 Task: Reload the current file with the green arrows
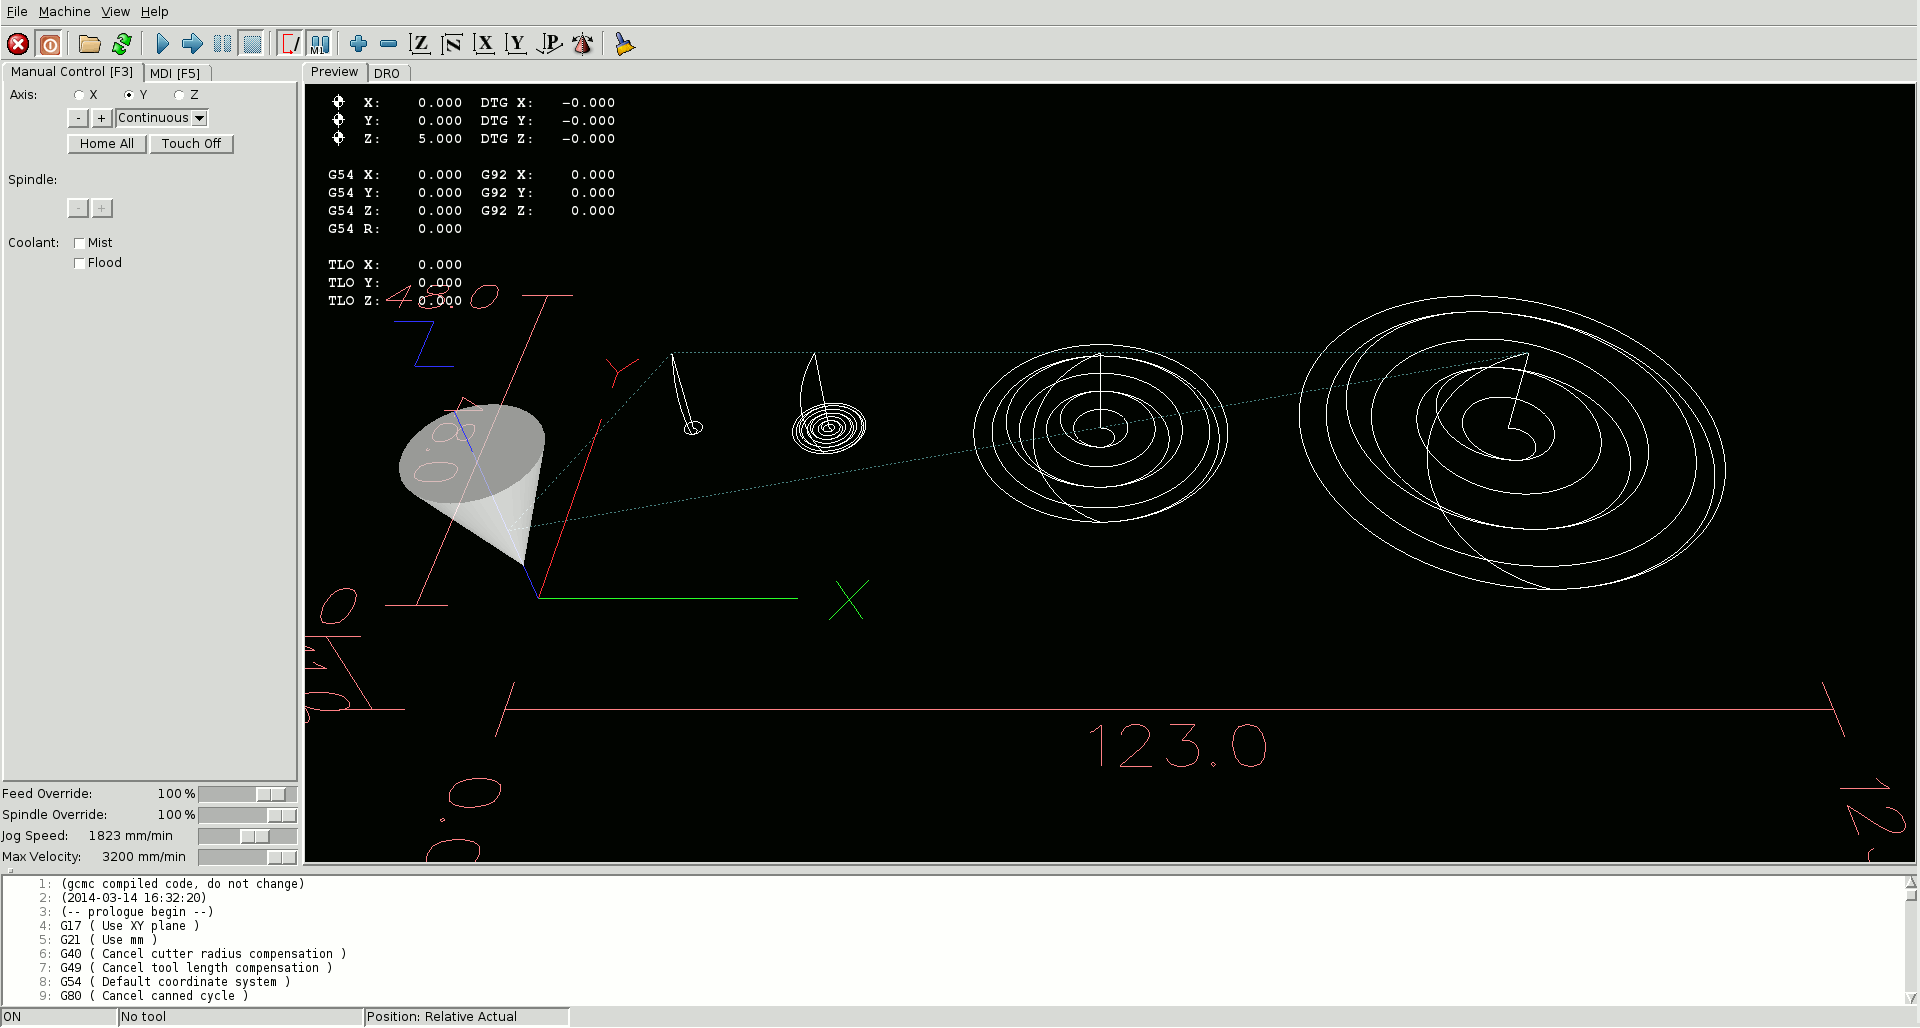tap(122, 44)
